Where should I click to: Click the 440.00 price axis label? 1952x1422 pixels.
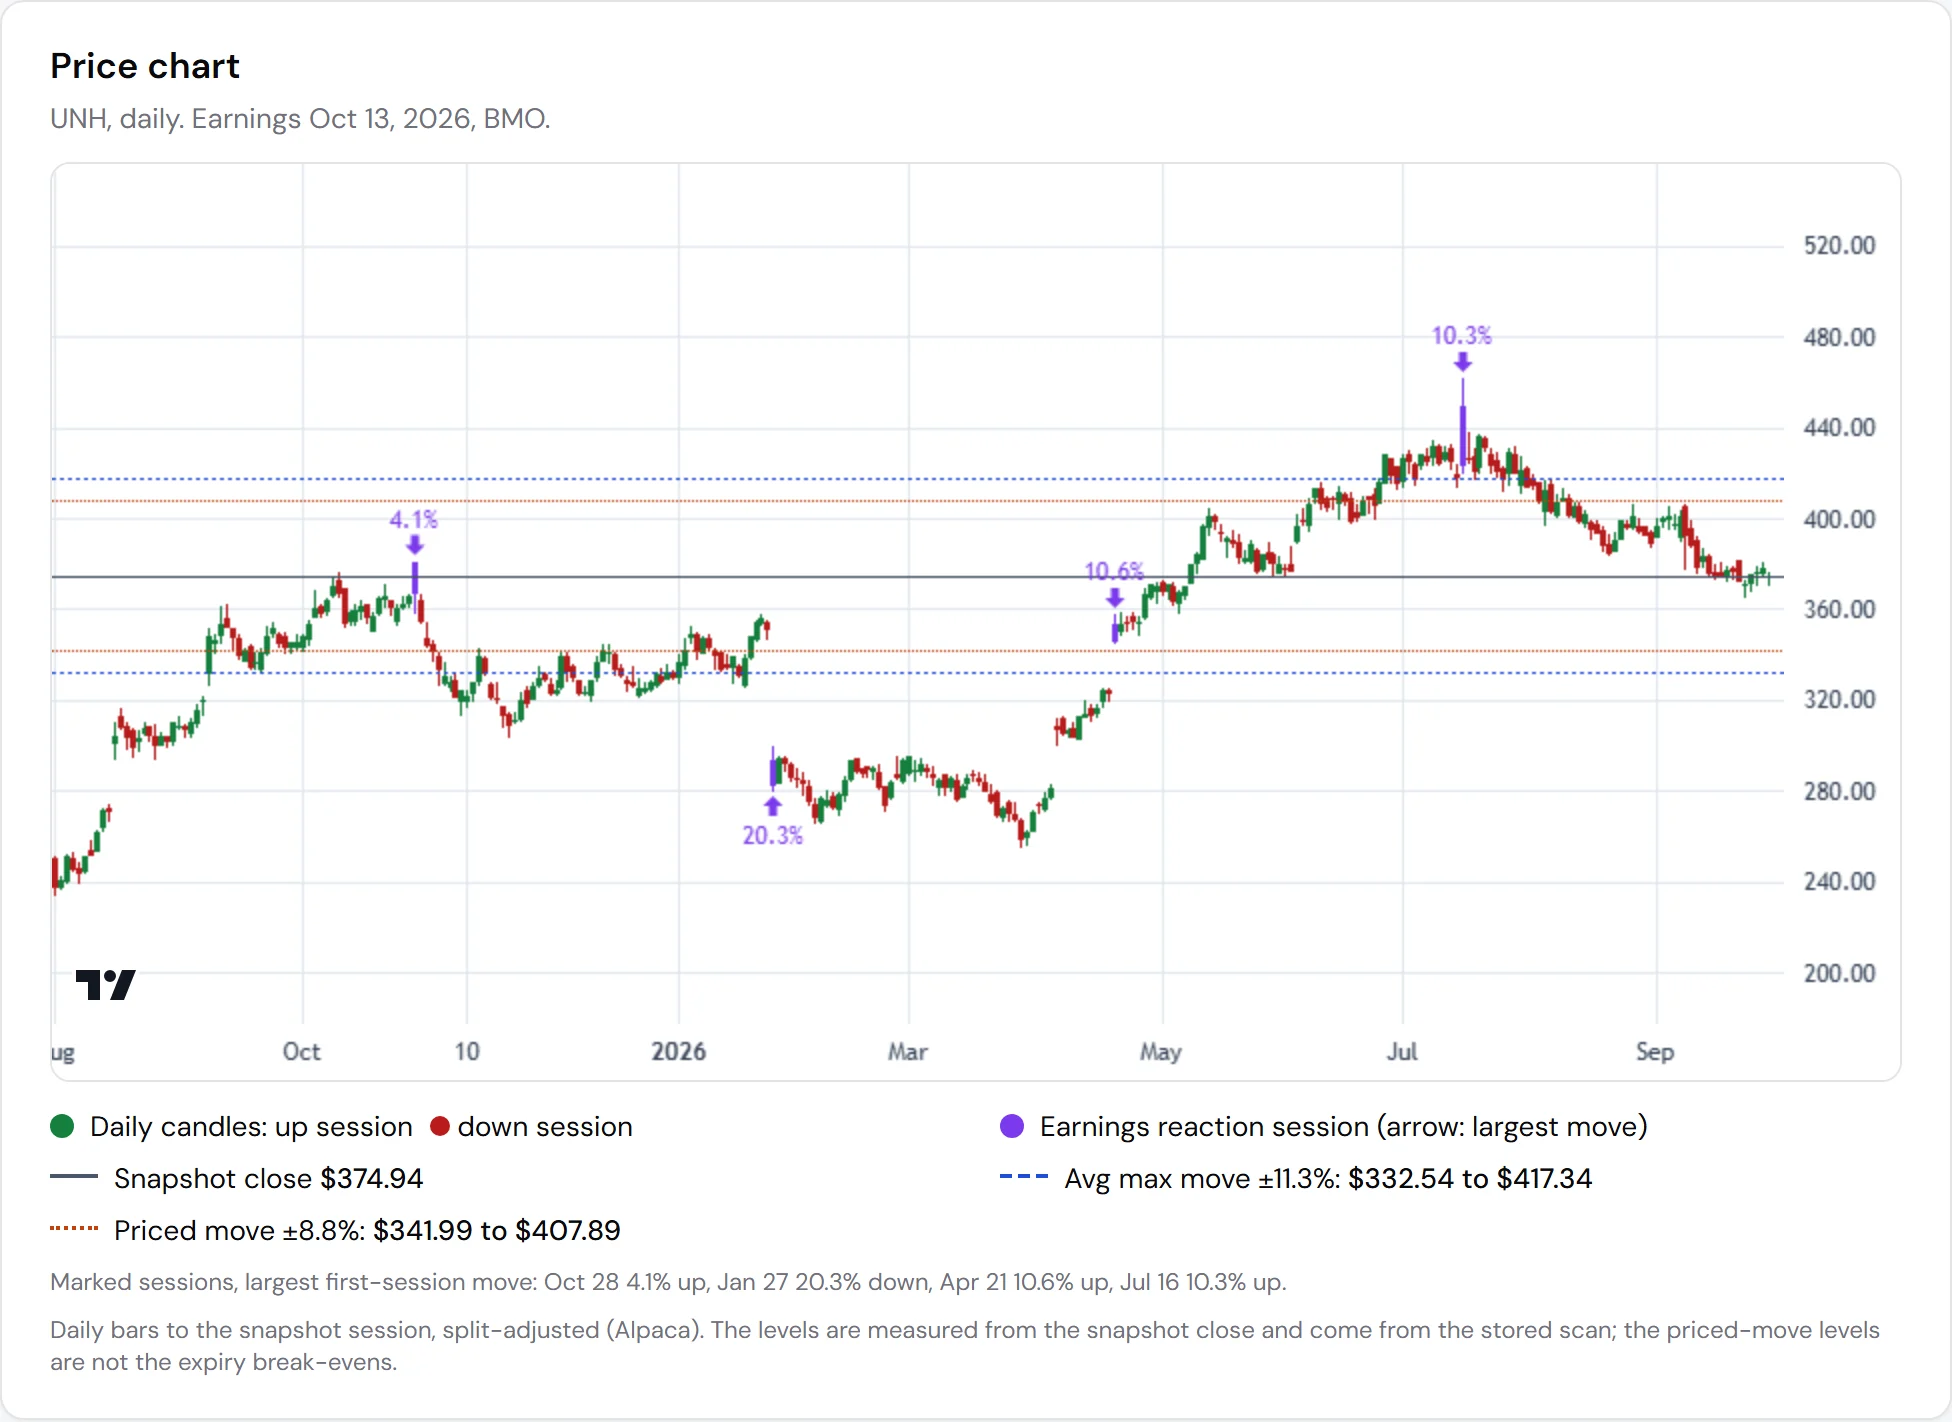pyautogui.click(x=1839, y=428)
